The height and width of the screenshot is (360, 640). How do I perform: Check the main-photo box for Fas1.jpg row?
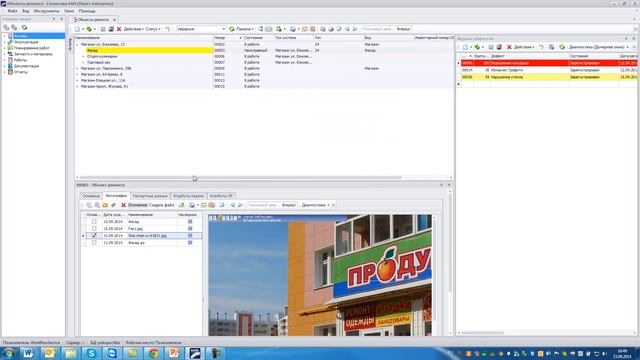[94, 229]
